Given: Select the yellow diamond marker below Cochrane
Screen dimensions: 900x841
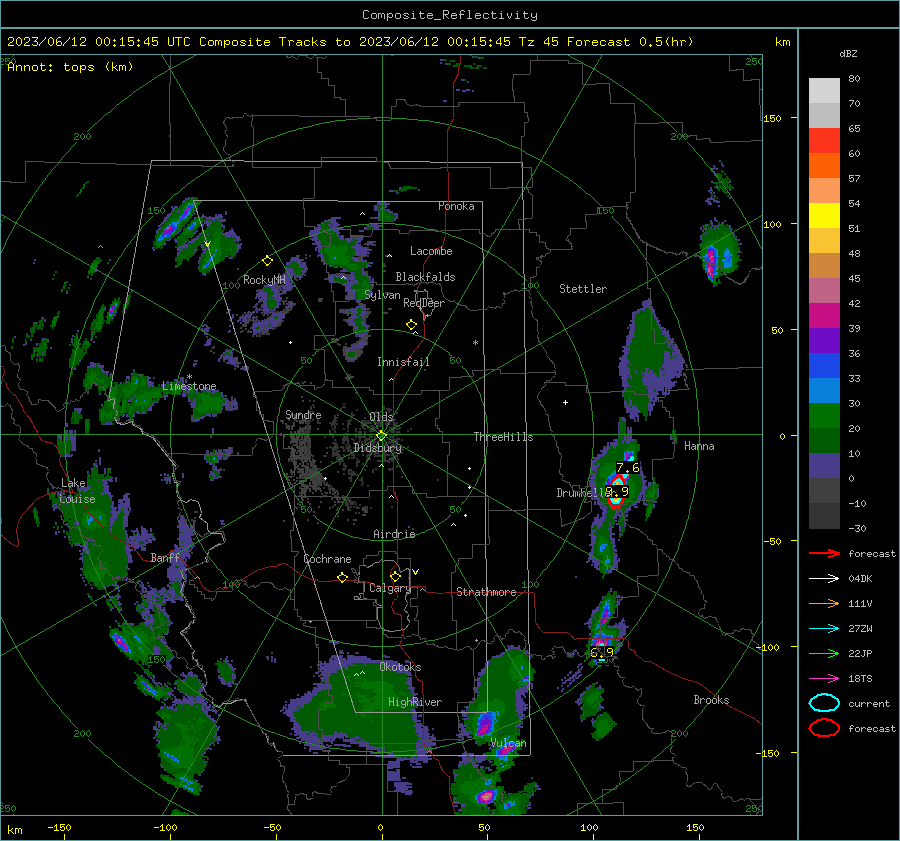Looking at the screenshot, I should point(342,577).
